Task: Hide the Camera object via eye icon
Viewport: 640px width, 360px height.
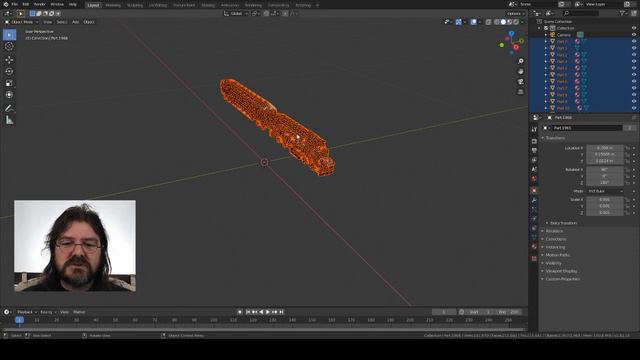Action: click(x=634, y=35)
